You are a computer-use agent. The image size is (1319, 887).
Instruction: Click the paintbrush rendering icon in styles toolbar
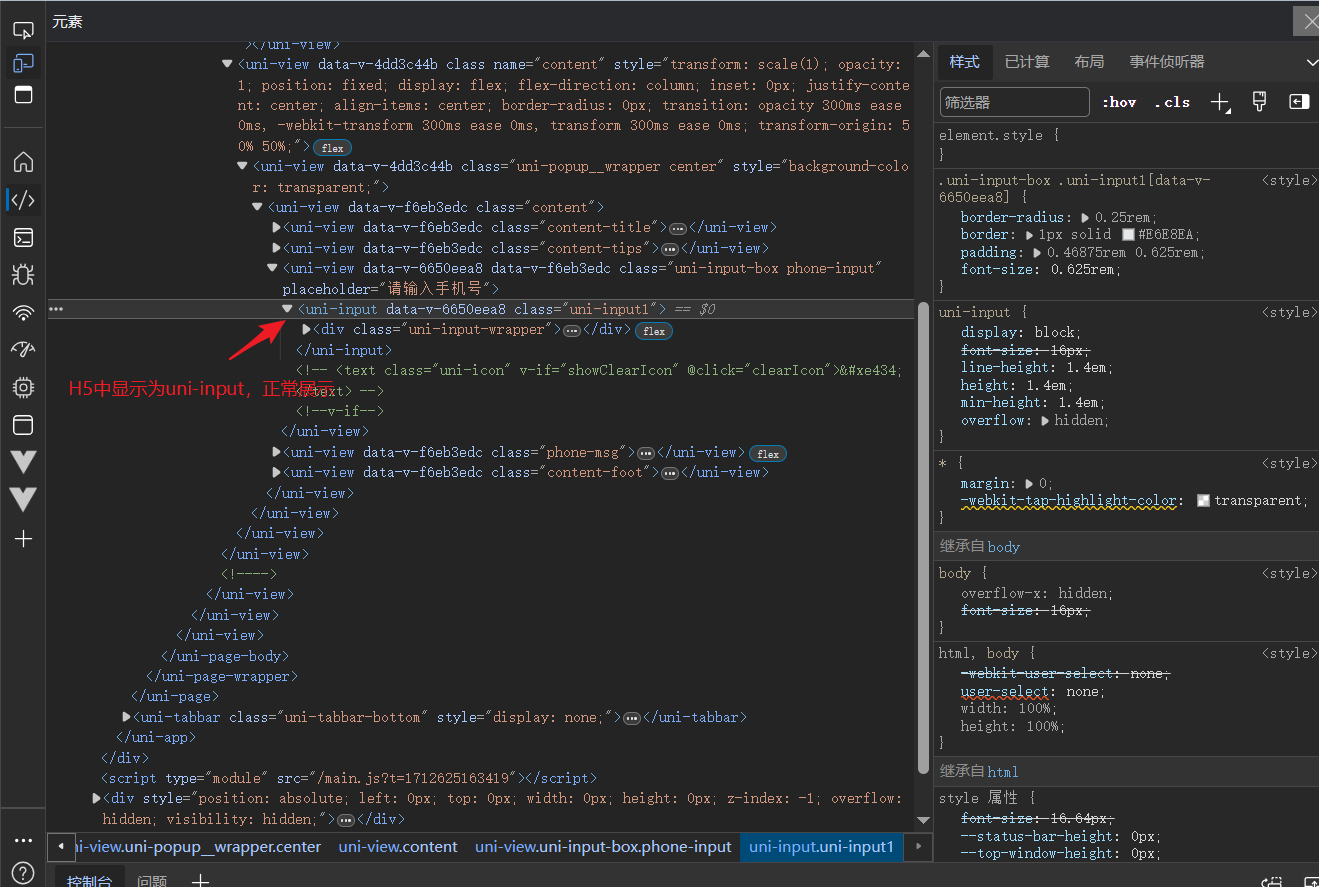point(1259,102)
